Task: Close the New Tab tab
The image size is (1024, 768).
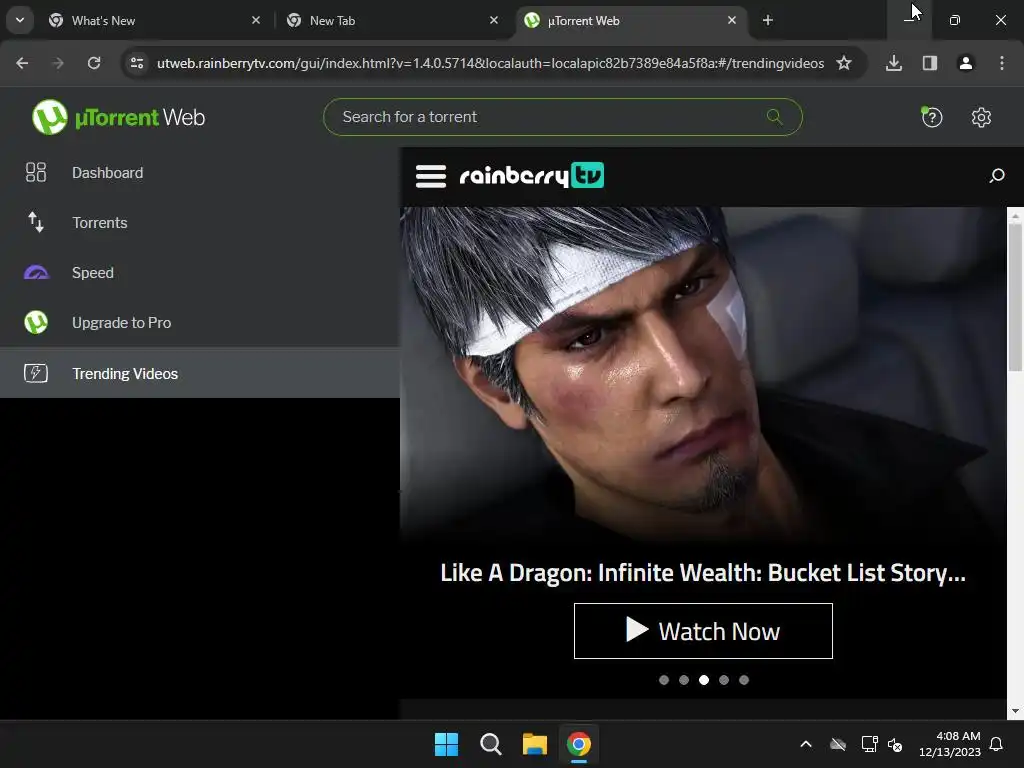Action: [x=494, y=20]
